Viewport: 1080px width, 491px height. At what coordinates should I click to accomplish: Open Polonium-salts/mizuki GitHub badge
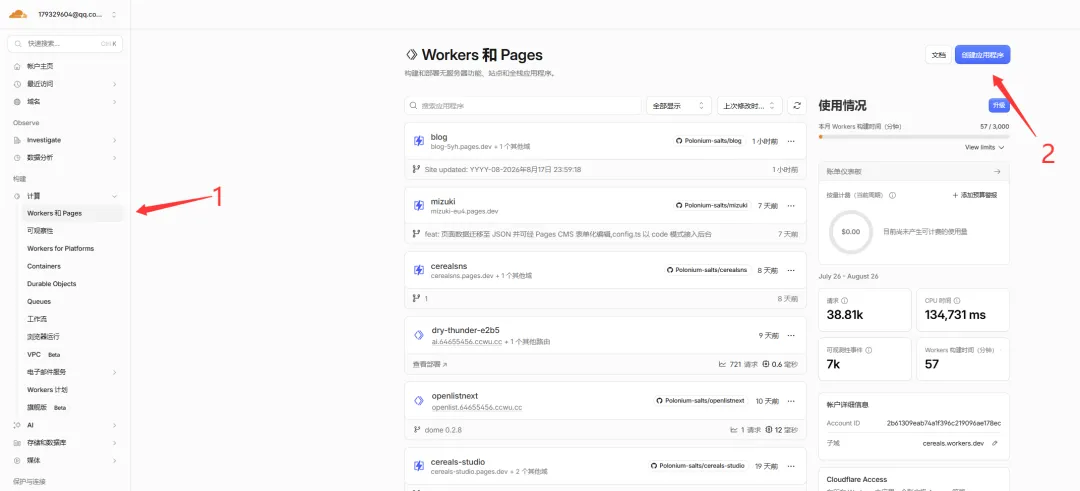tap(712, 205)
